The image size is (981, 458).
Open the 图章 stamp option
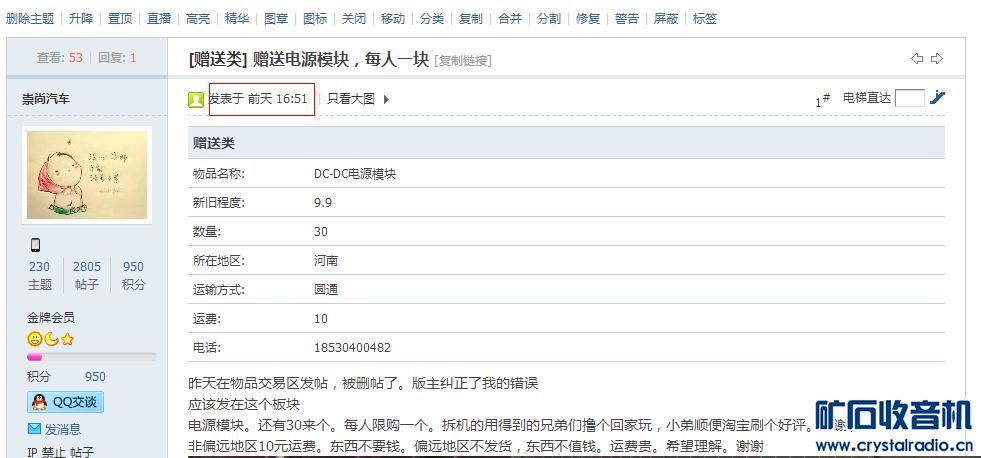[276, 19]
